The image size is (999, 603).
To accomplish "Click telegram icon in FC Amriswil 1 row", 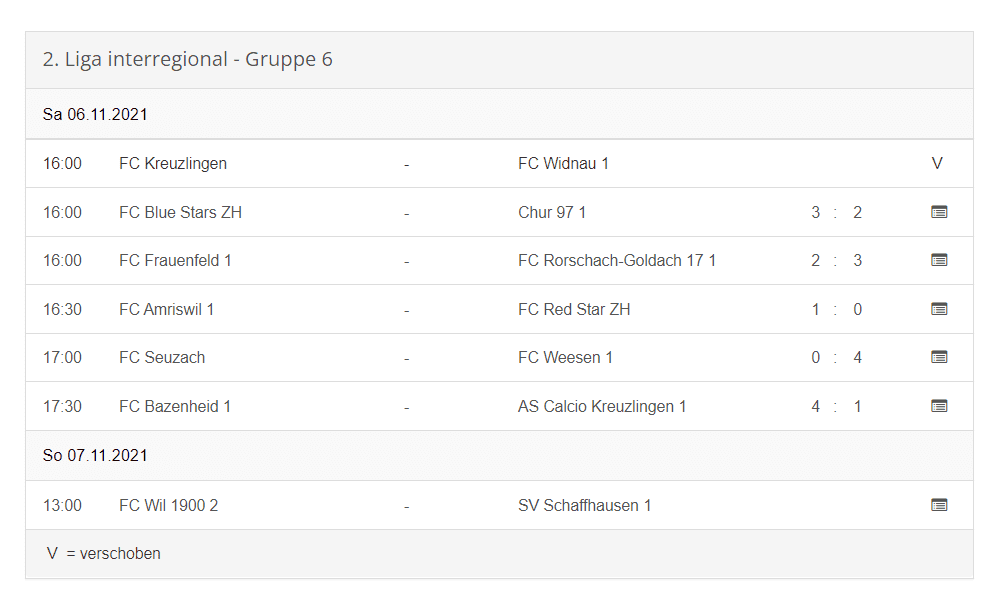I will (x=938, y=309).
